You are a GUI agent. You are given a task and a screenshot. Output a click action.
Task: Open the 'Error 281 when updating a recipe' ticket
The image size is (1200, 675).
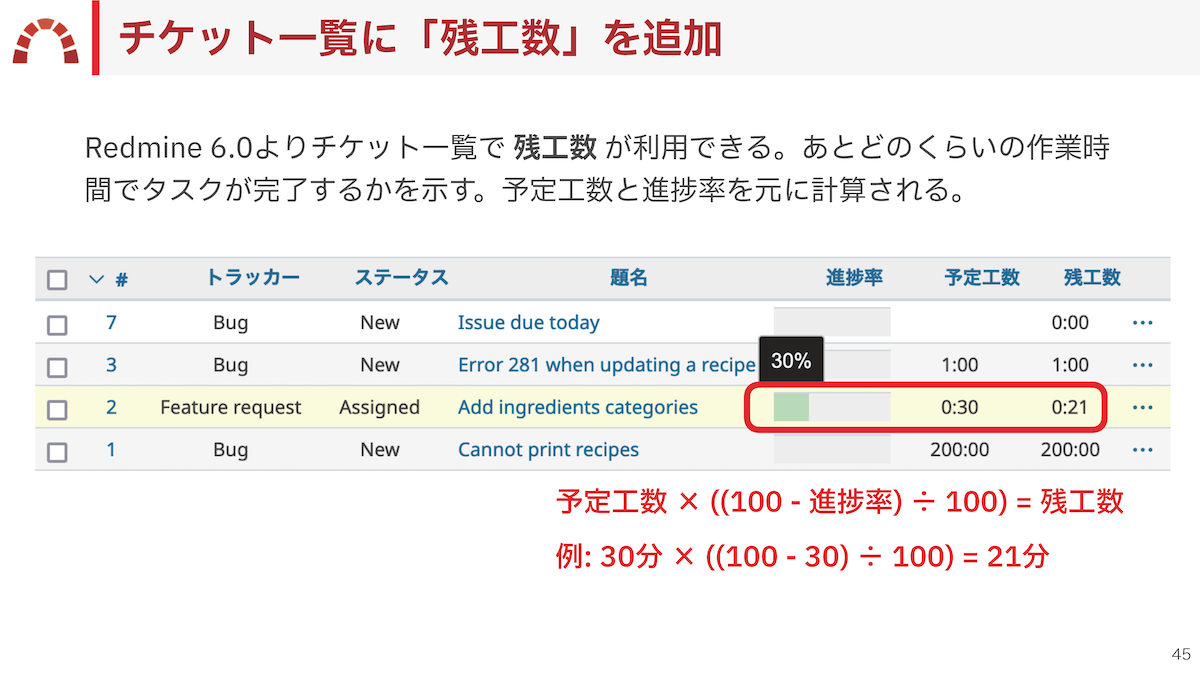[604, 364]
